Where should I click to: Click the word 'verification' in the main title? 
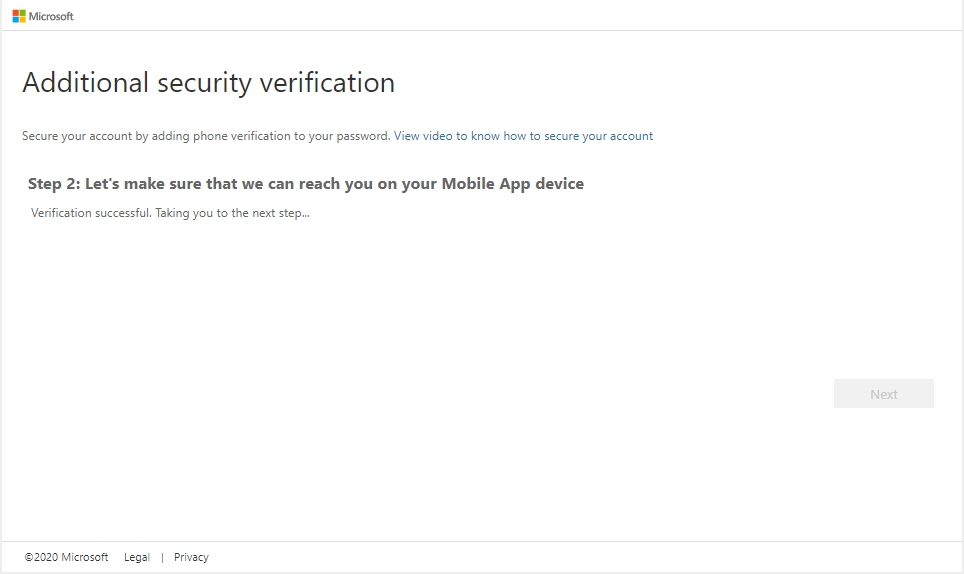click(x=327, y=82)
